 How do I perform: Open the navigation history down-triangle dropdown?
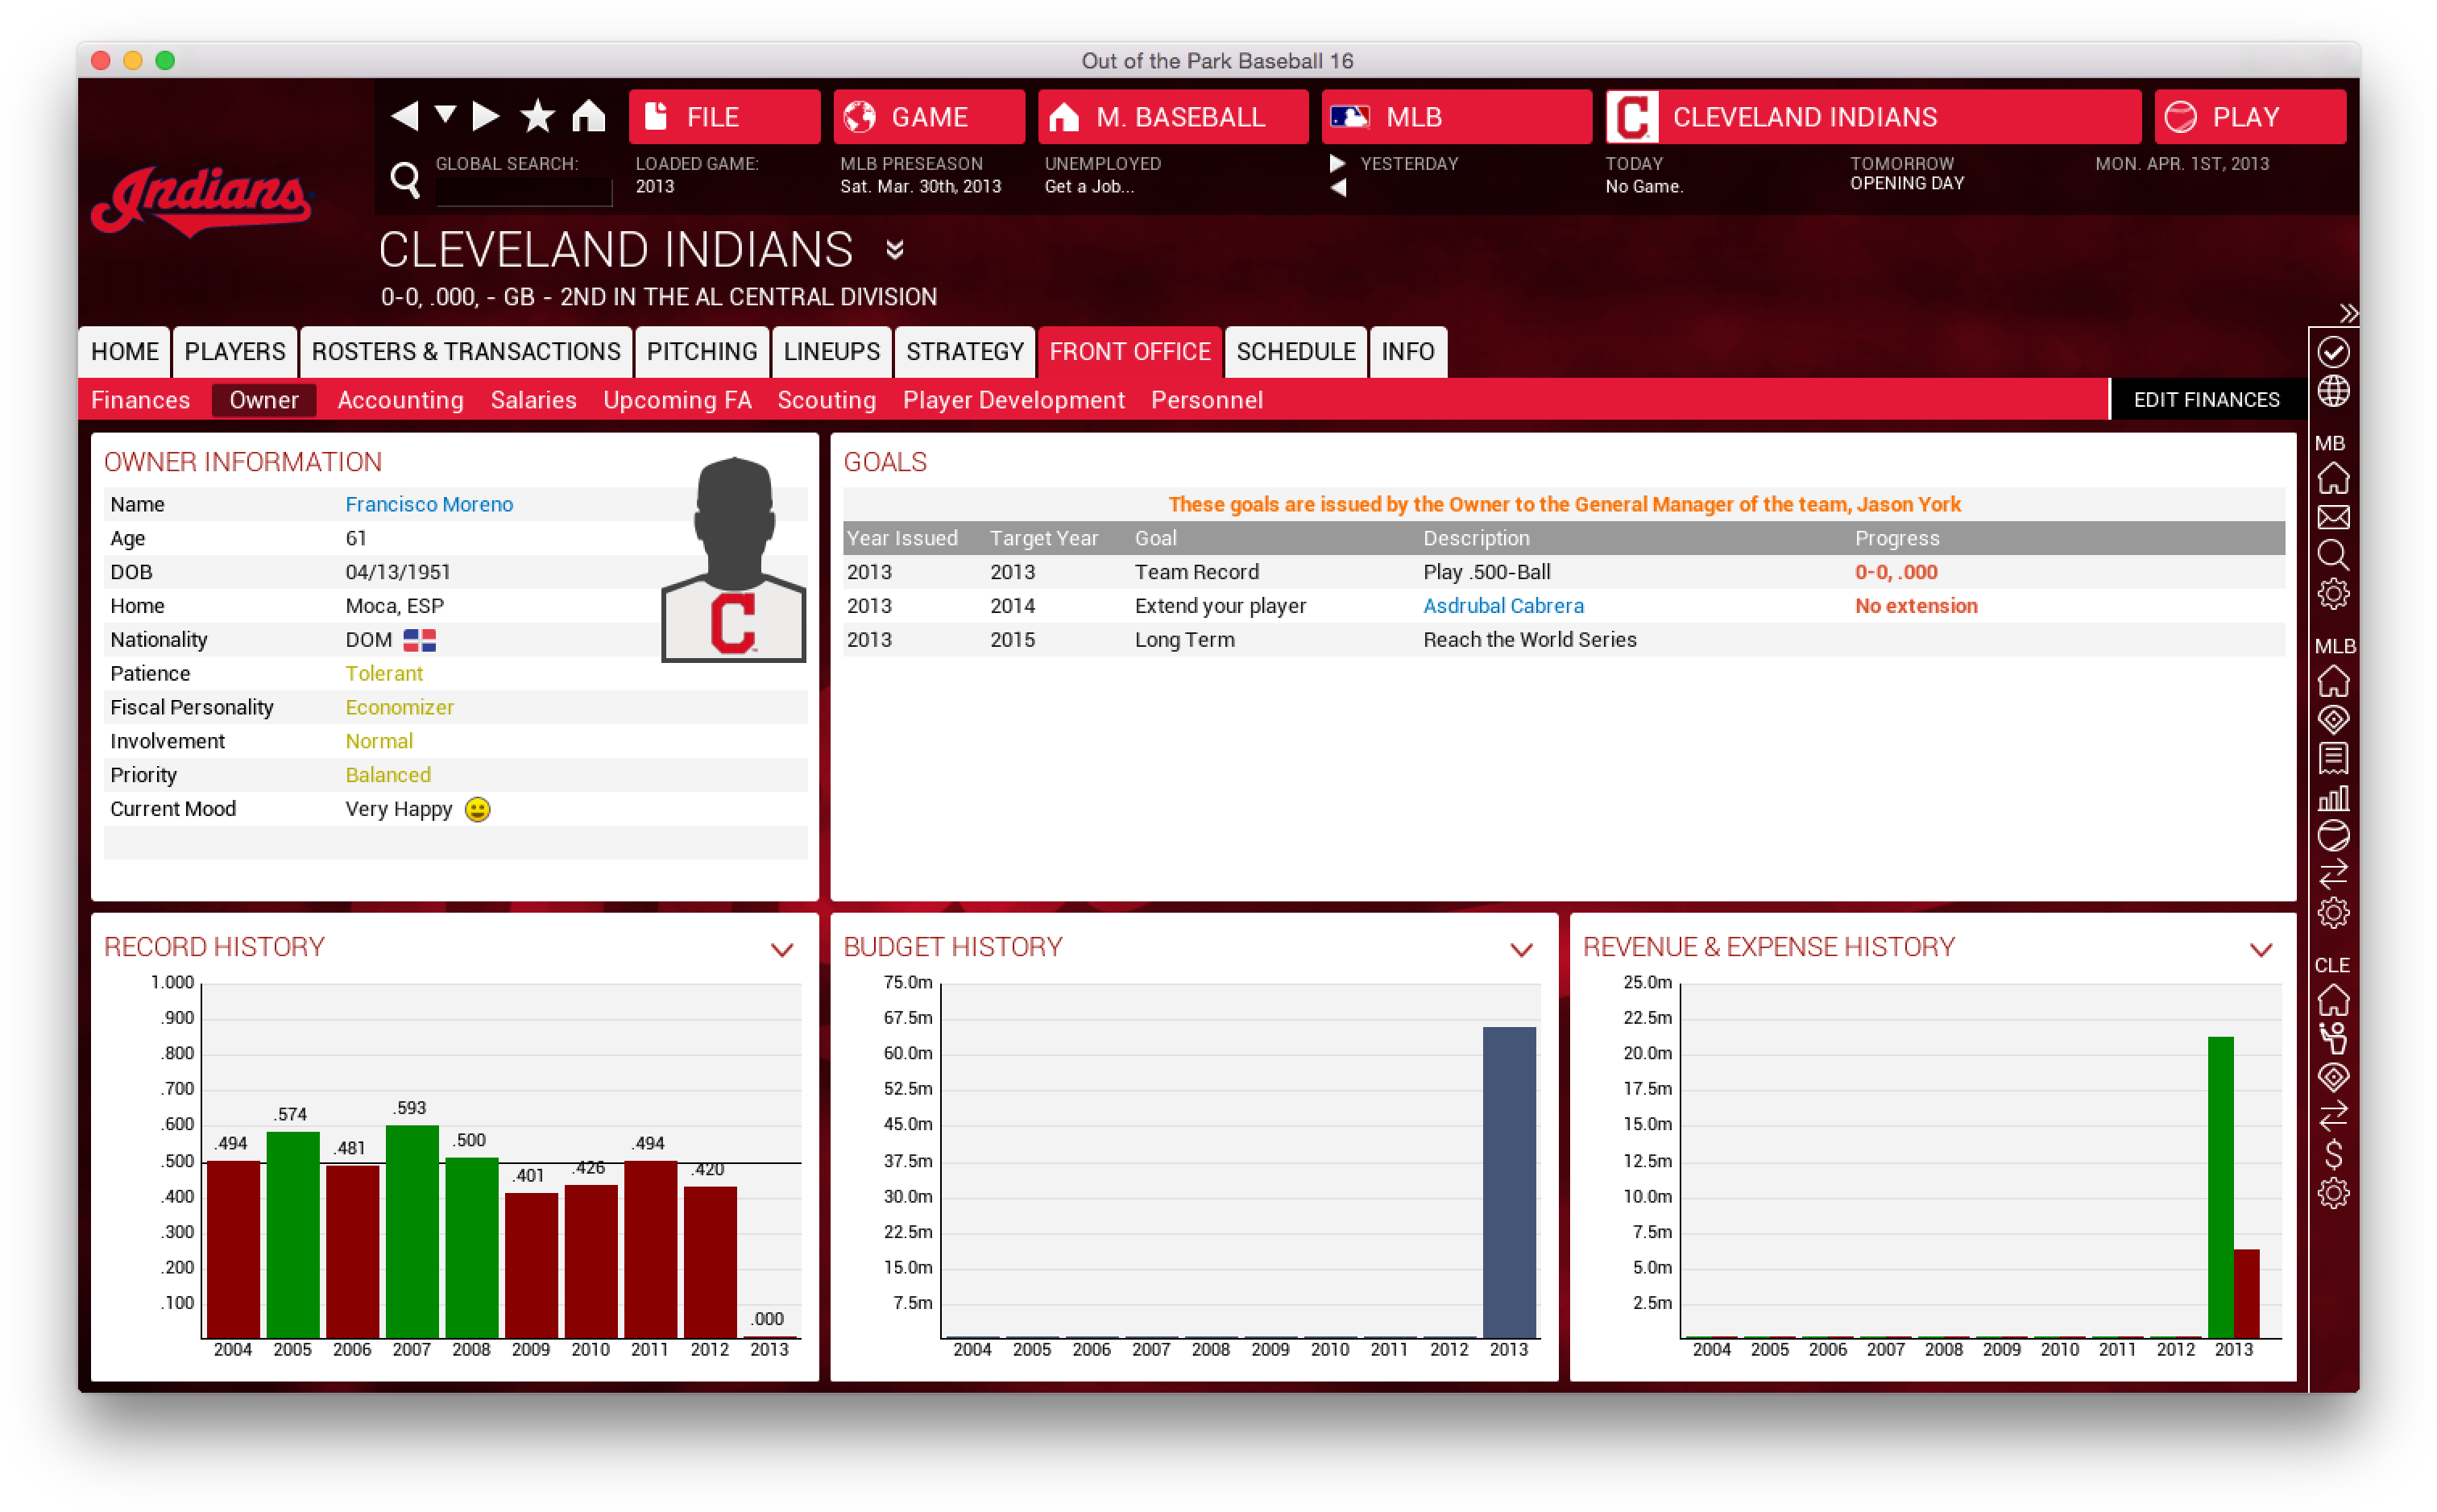(445, 115)
